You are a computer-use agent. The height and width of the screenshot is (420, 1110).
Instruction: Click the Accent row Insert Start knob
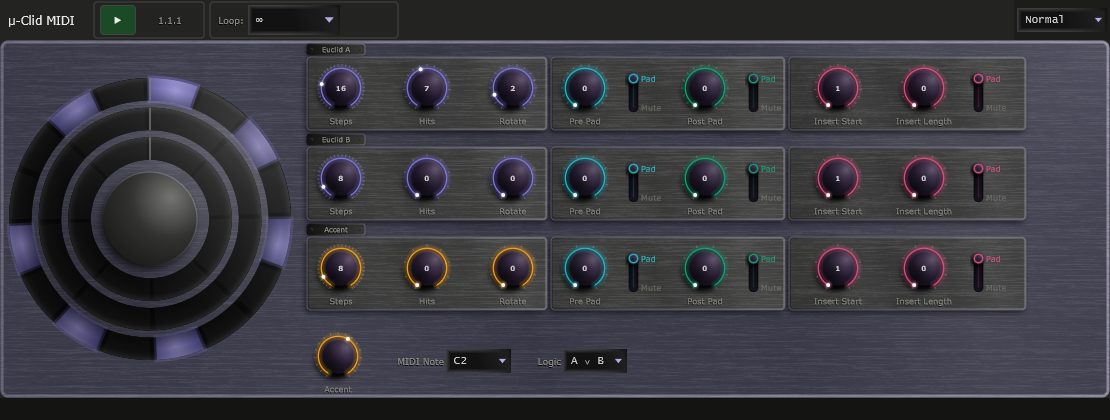(837, 268)
